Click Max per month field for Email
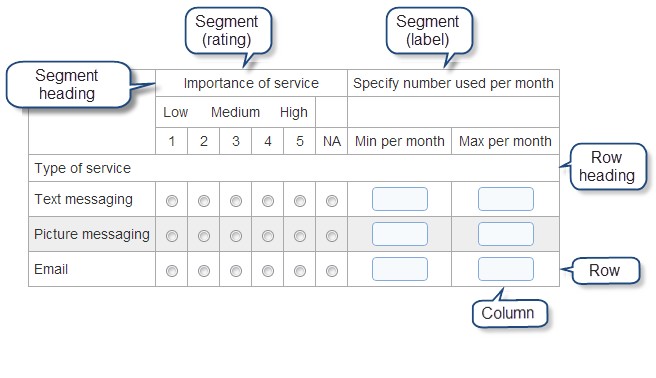 (506, 269)
